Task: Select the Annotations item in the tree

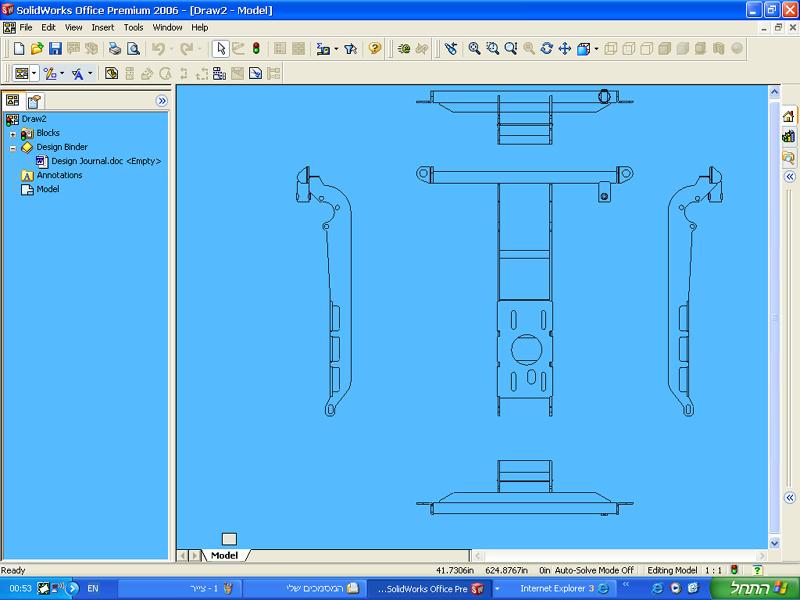Action: [x=59, y=175]
